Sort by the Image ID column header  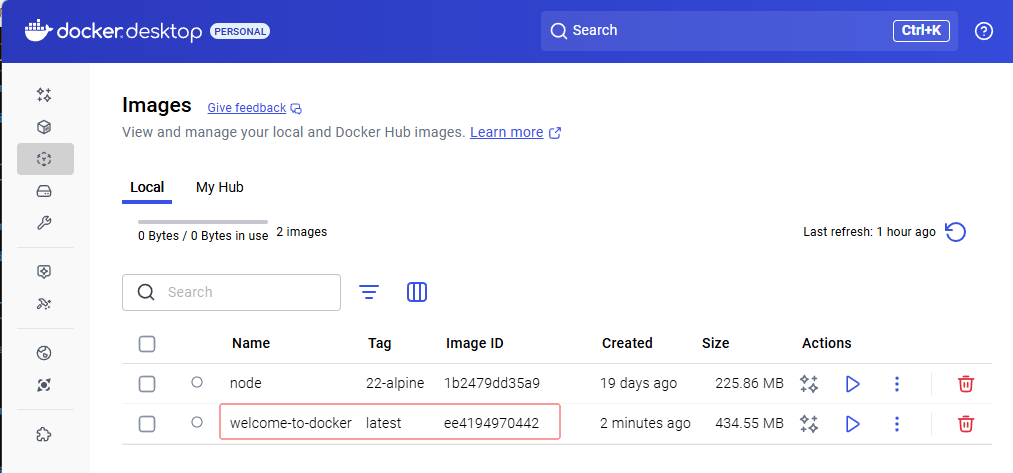(474, 343)
